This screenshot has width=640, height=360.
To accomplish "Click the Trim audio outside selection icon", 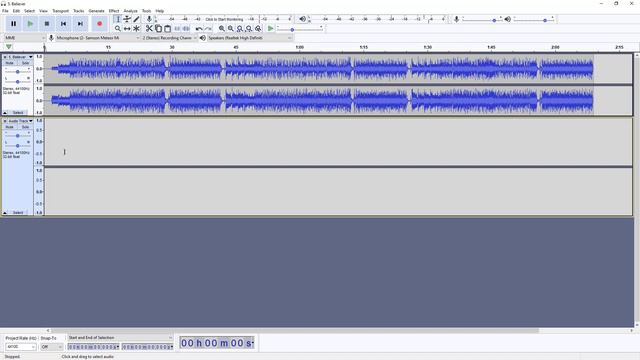I will pos(177,29).
